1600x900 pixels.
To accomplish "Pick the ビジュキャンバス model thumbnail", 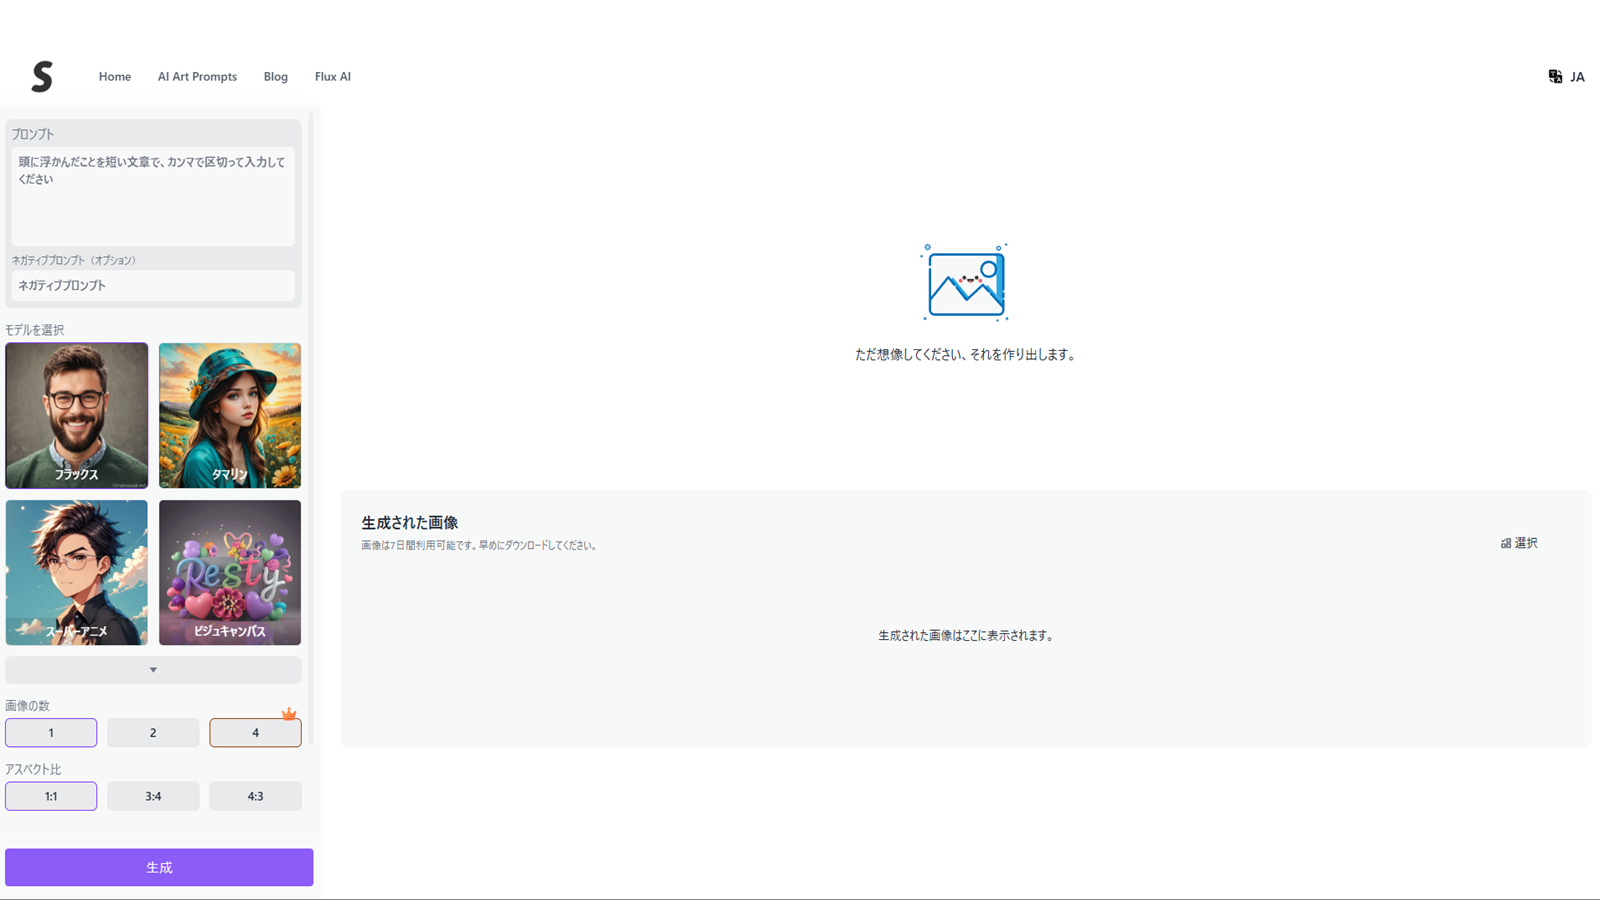I will click(230, 572).
